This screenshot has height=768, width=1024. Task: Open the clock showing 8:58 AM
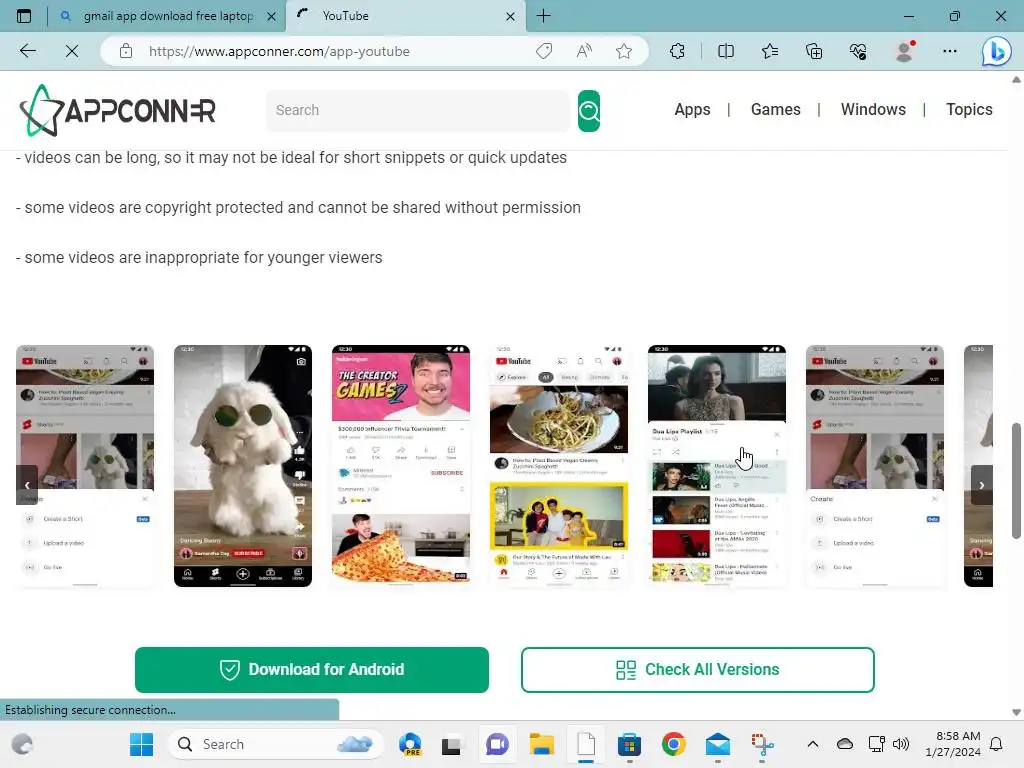coord(953,744)
